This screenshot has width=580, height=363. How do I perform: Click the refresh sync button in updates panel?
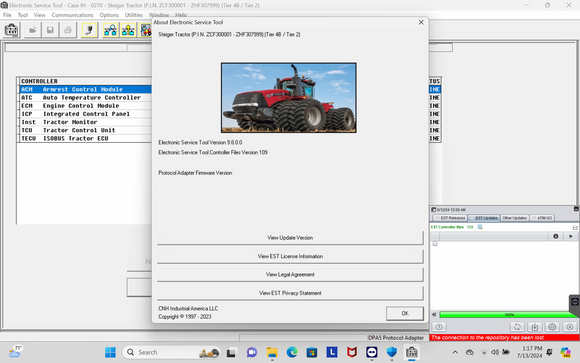click(517, 327)
